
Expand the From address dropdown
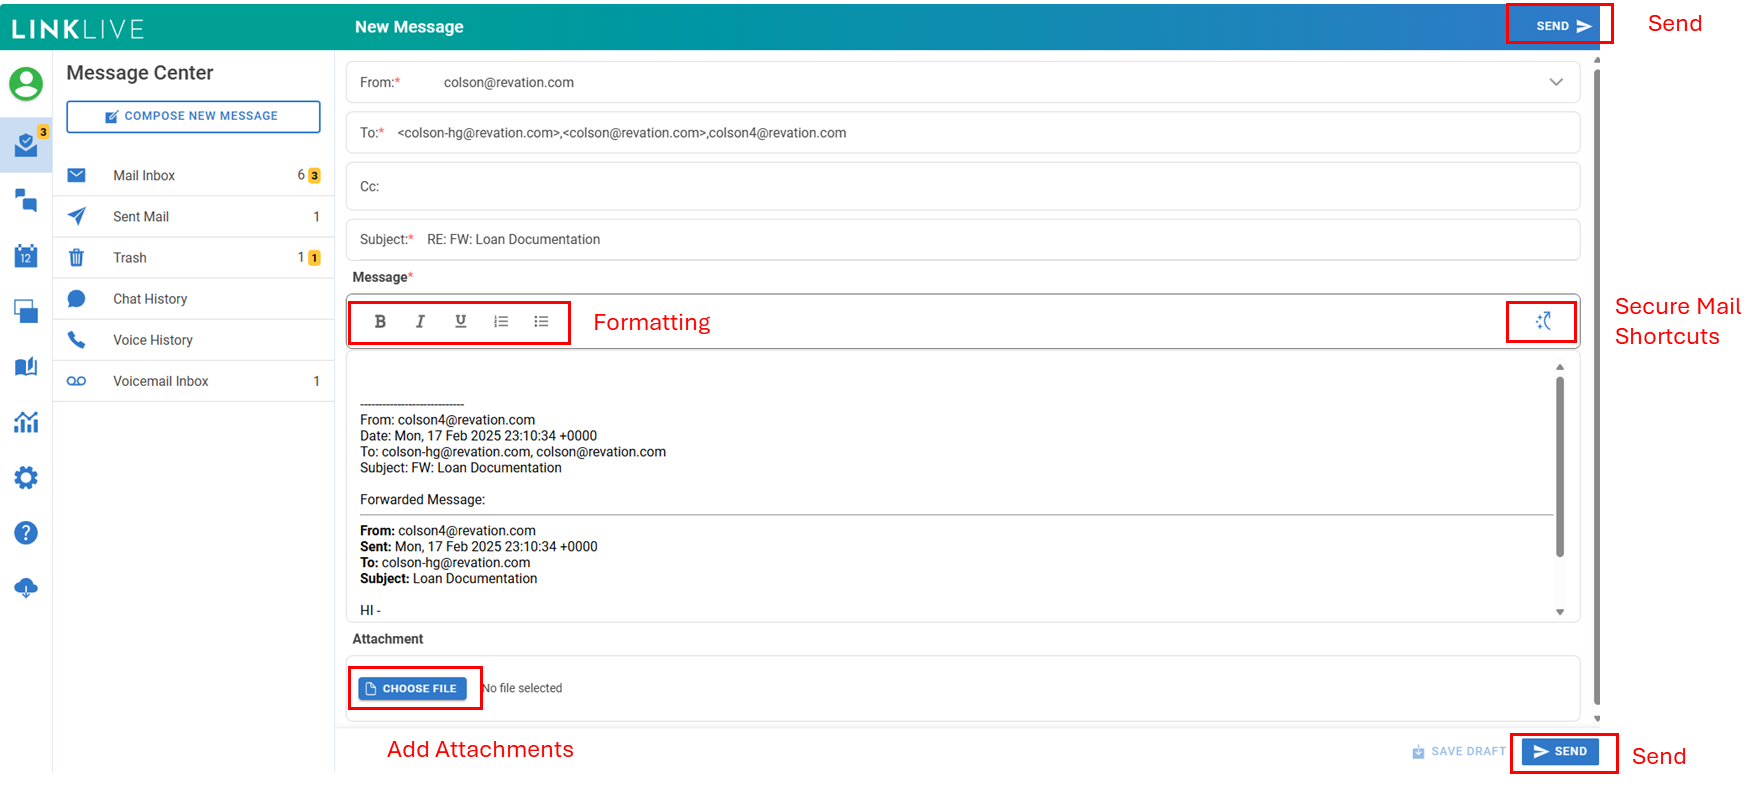pos(1555,82)
